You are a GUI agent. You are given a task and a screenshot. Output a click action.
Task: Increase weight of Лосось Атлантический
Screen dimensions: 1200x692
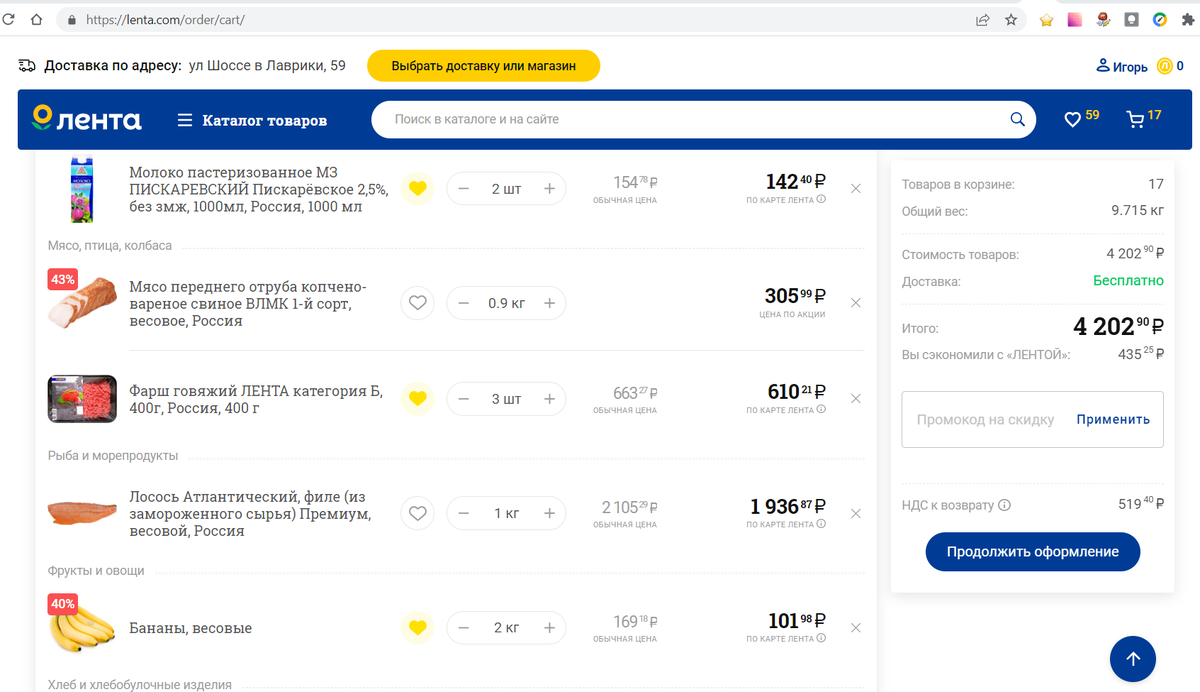coord(549,513)
